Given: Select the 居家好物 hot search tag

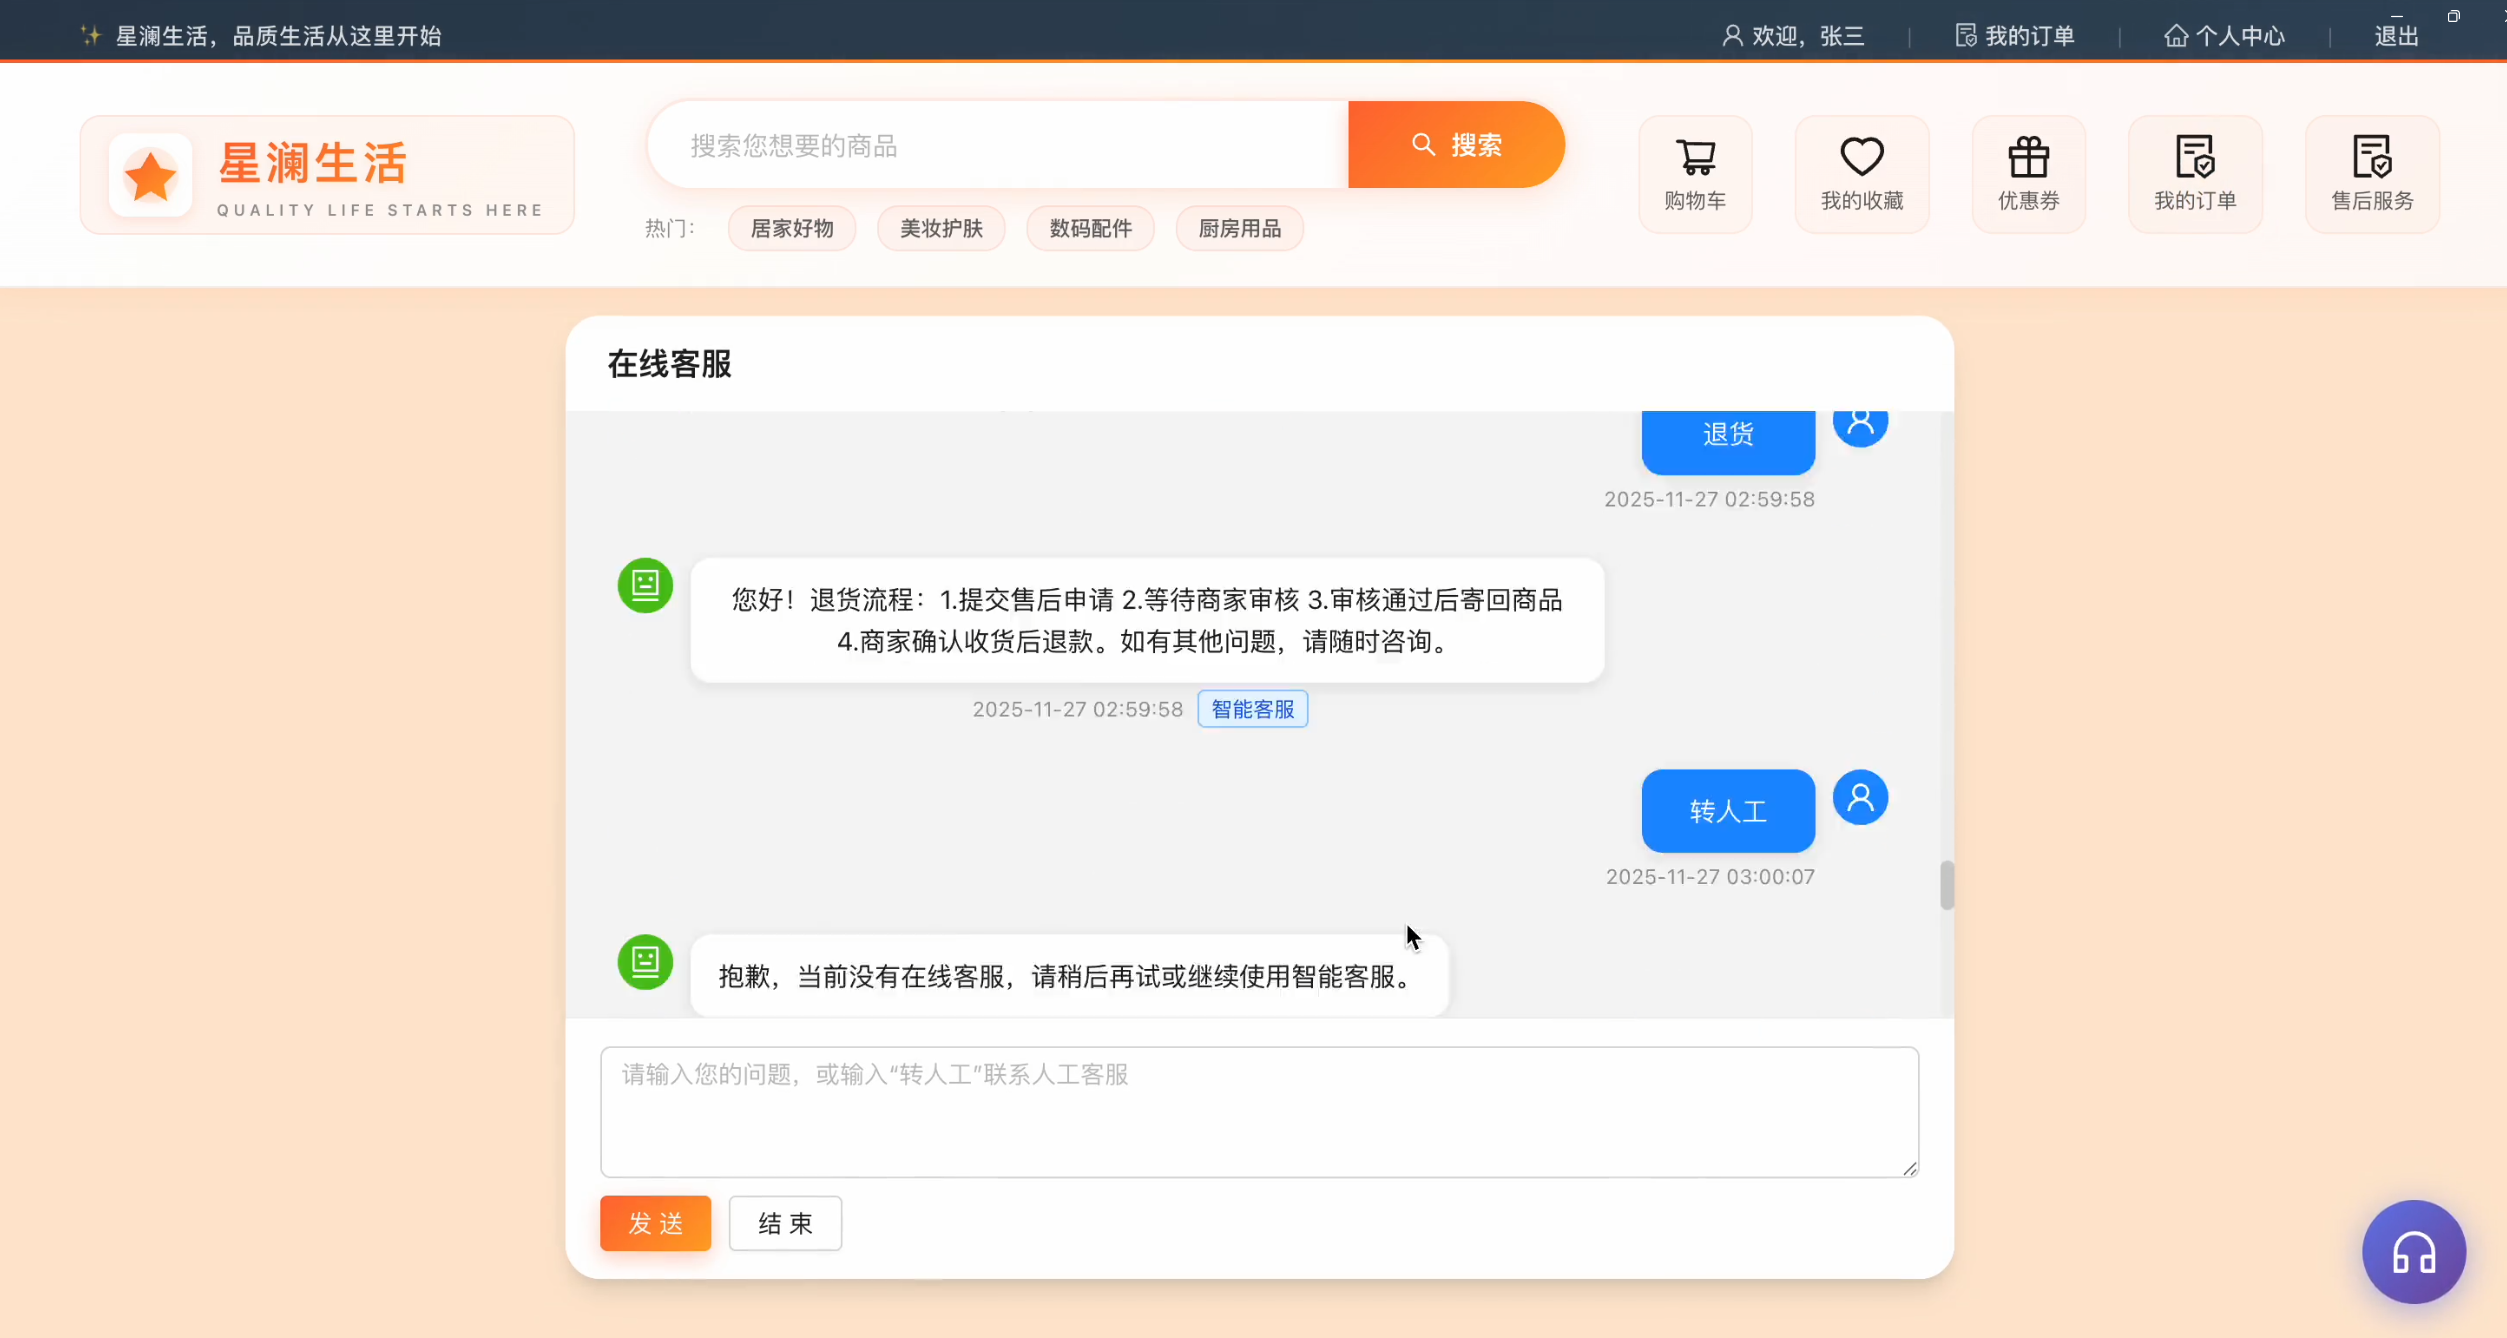Looking at the screenshot, I should (792, 229).
